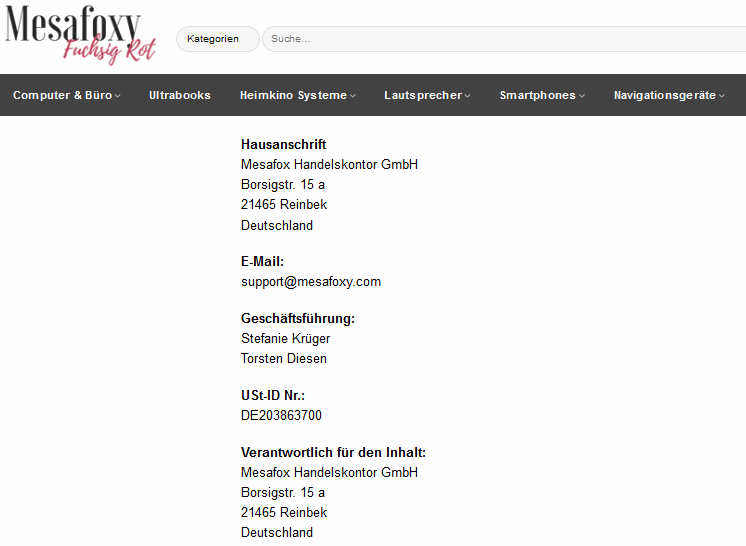Open the Lautsprecher menu

[427, 95]
